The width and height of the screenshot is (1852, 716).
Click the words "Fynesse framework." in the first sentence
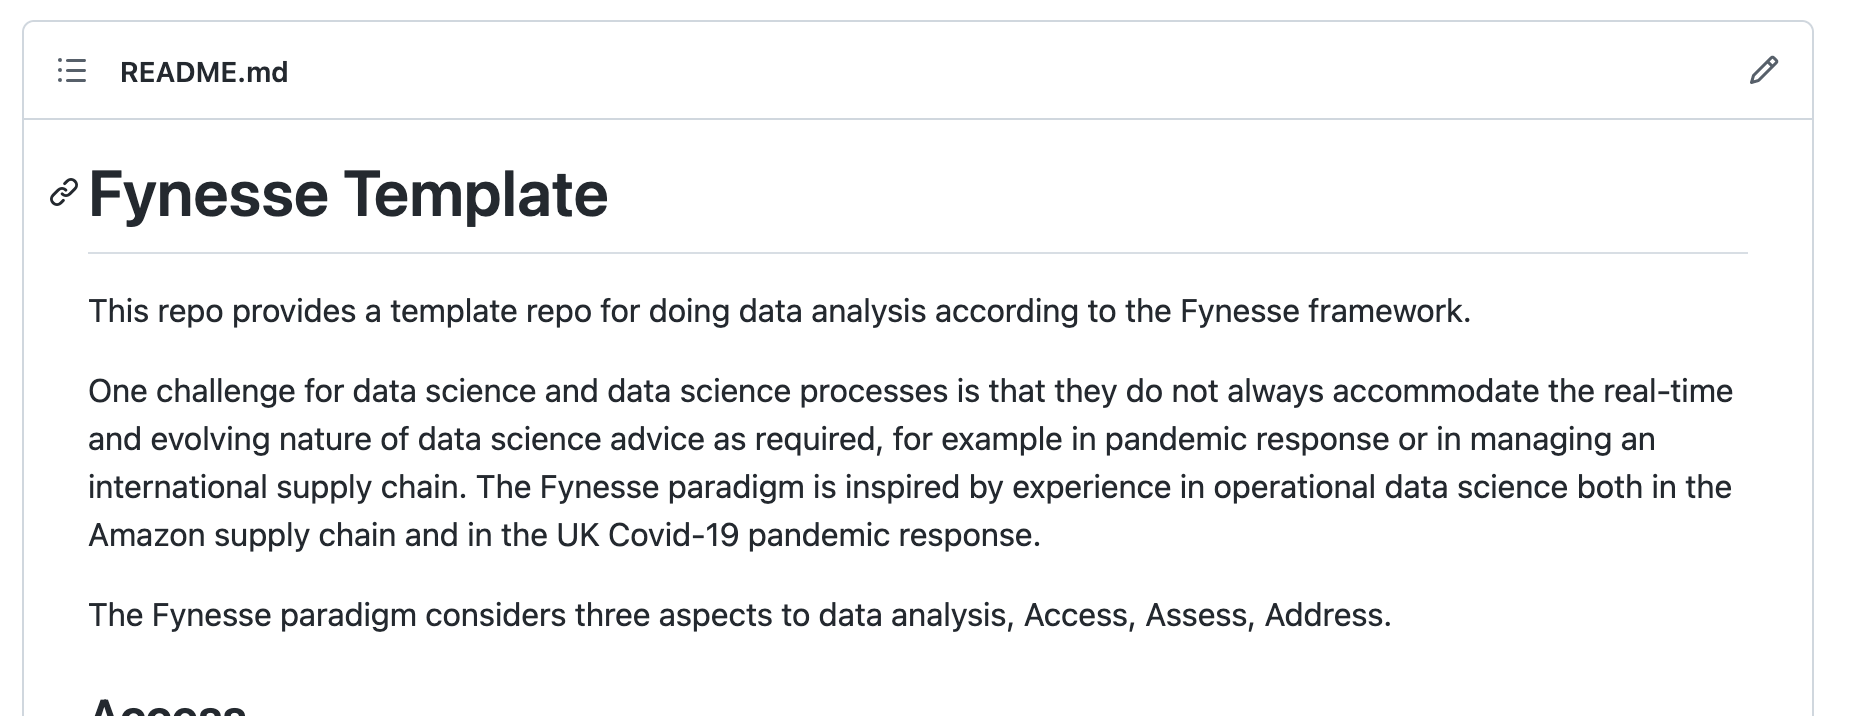point(1325,312)
